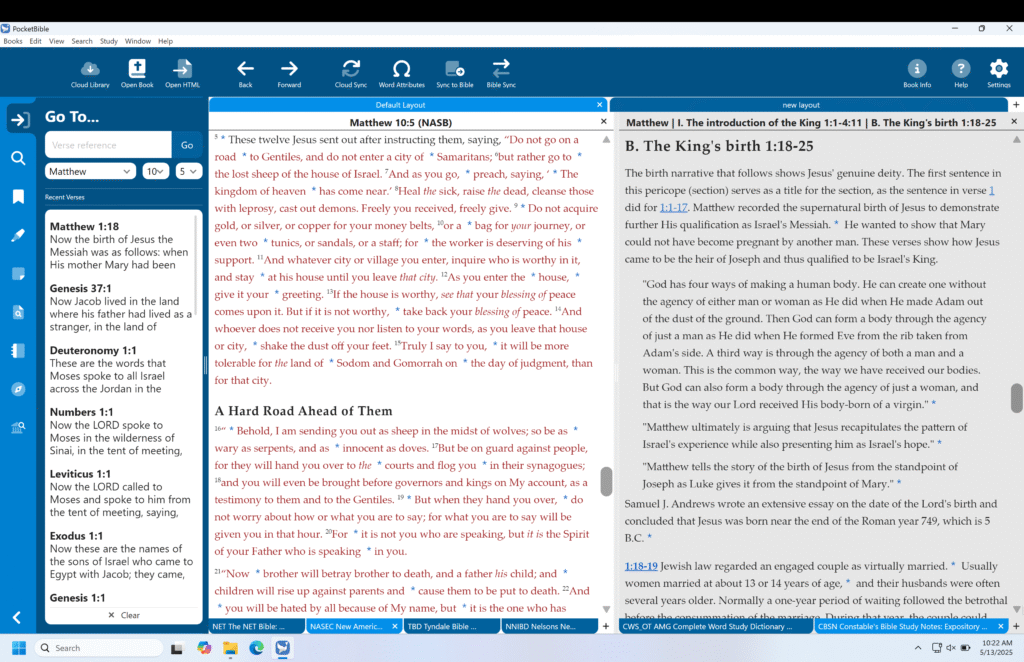Select recent verse Deuteronomy 1:1

coord(120,370)
